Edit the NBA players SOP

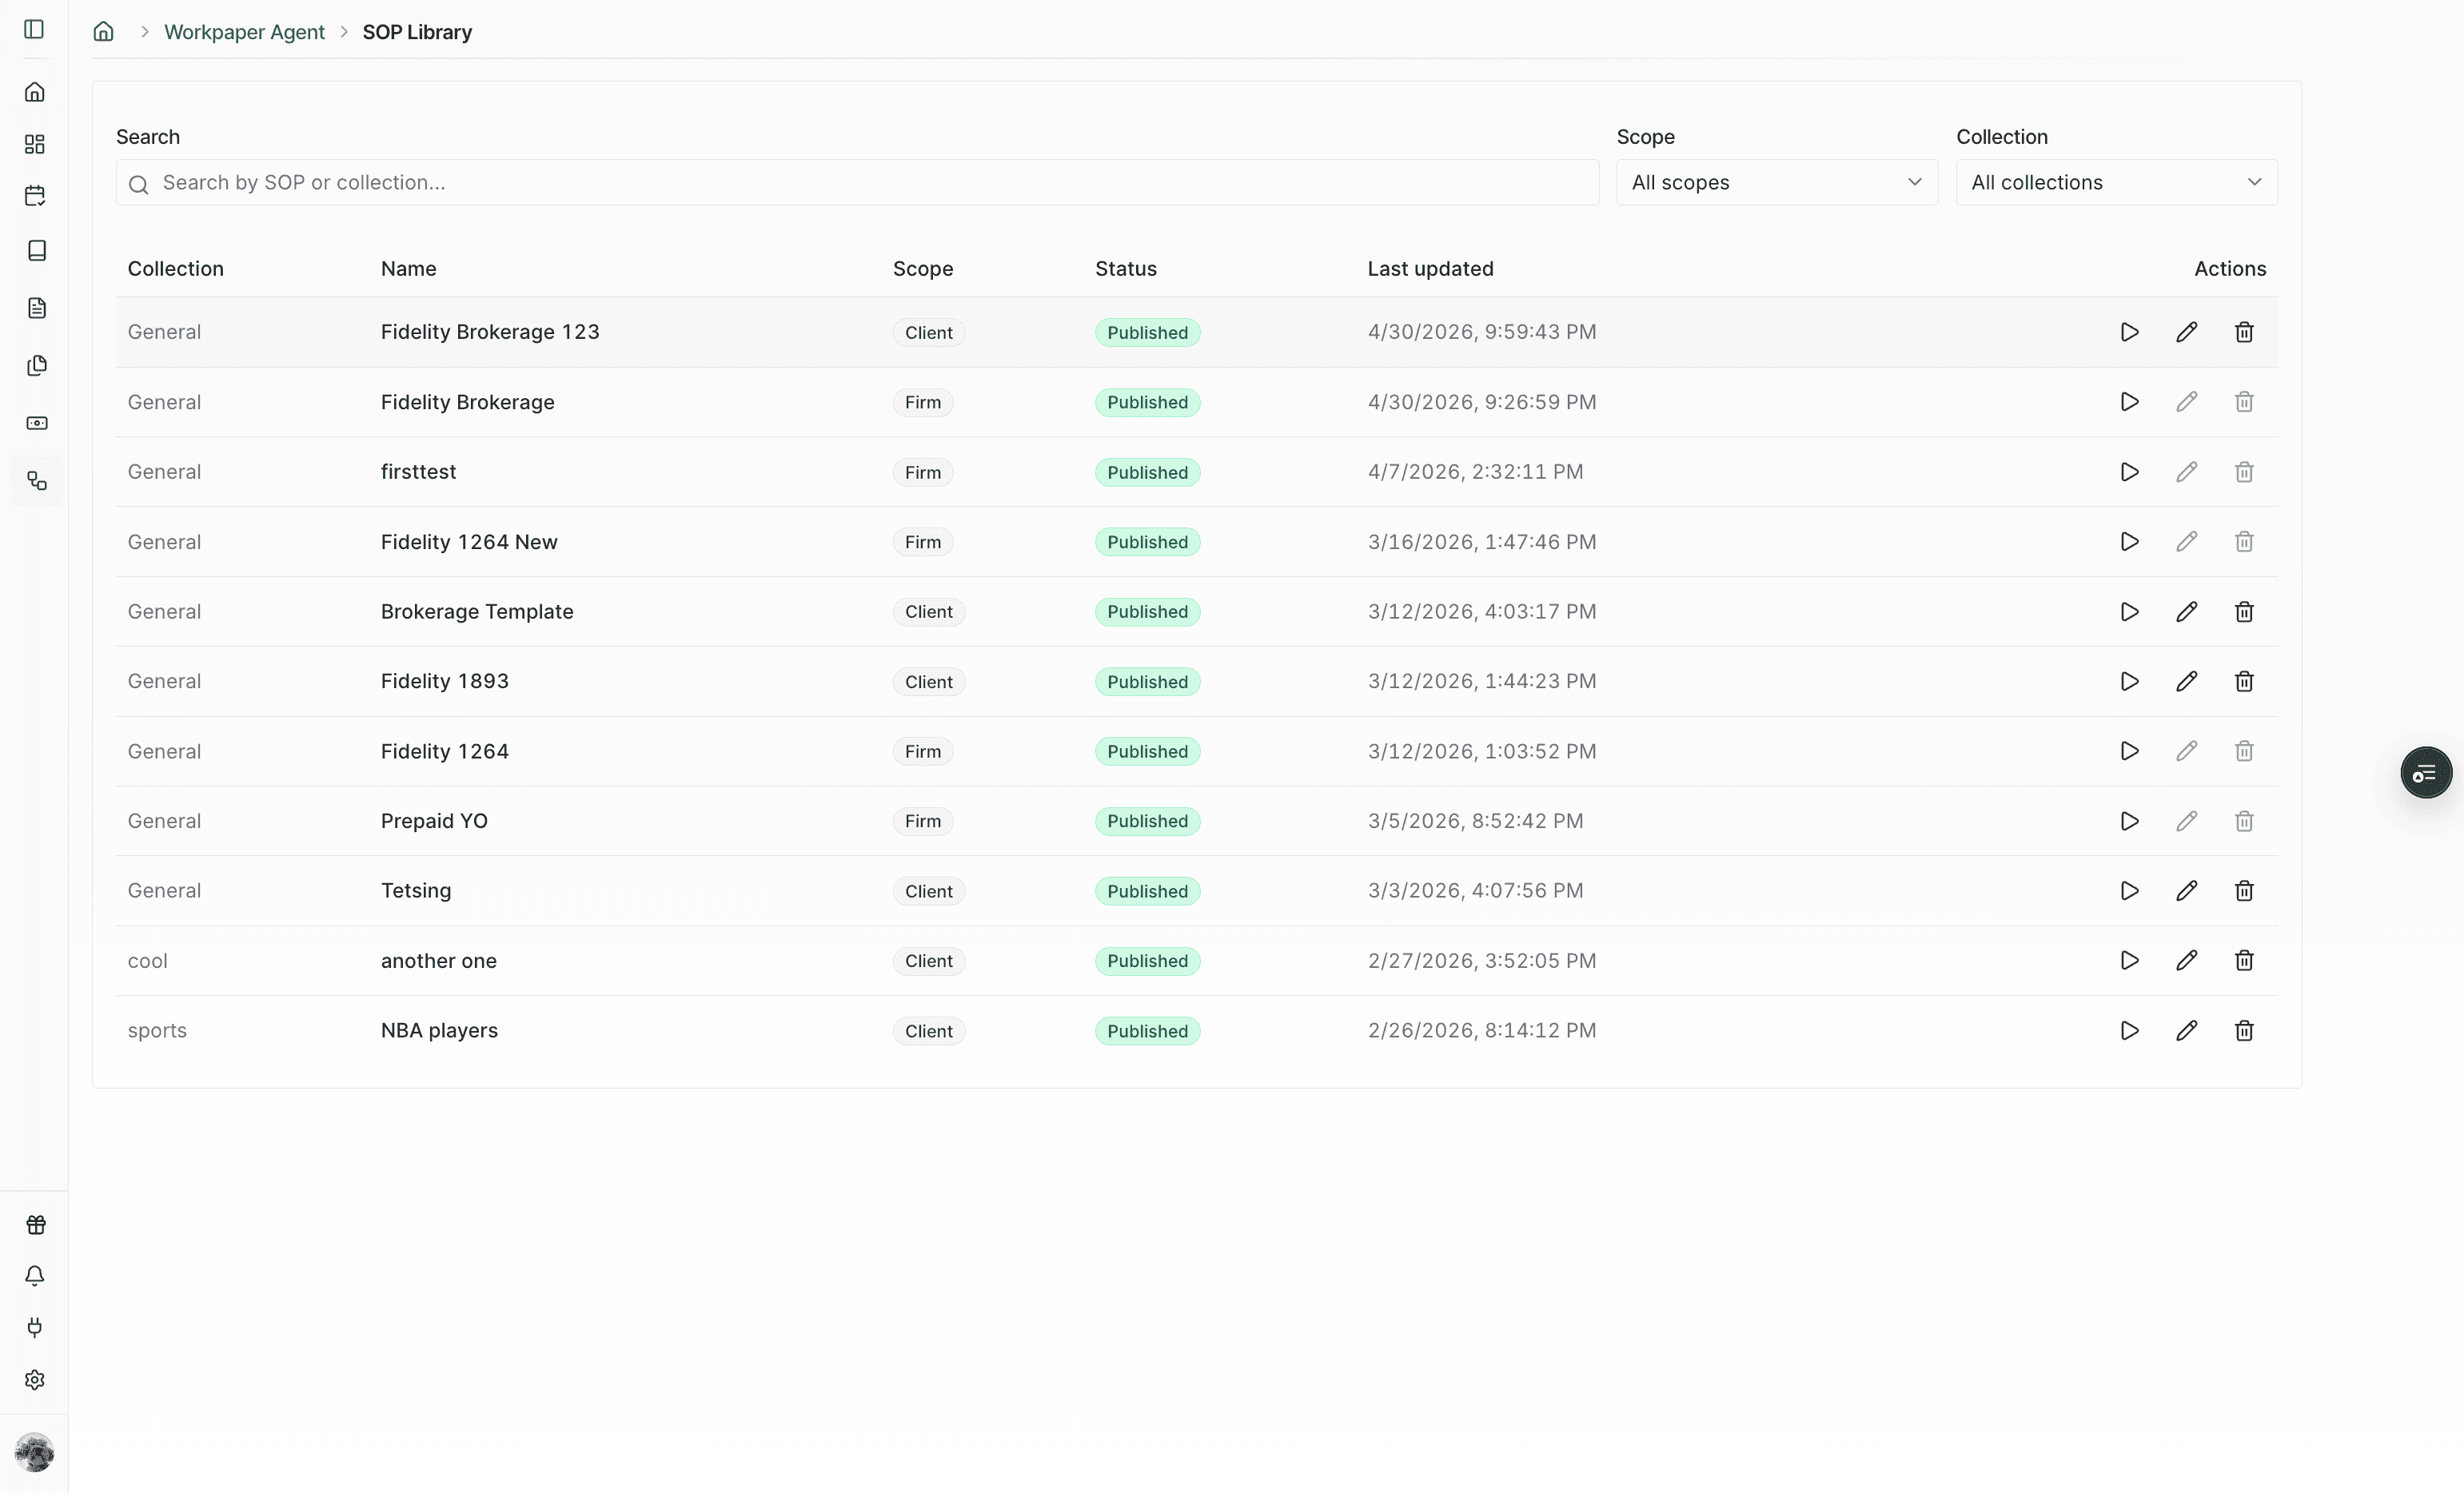coord(2187,1031)
